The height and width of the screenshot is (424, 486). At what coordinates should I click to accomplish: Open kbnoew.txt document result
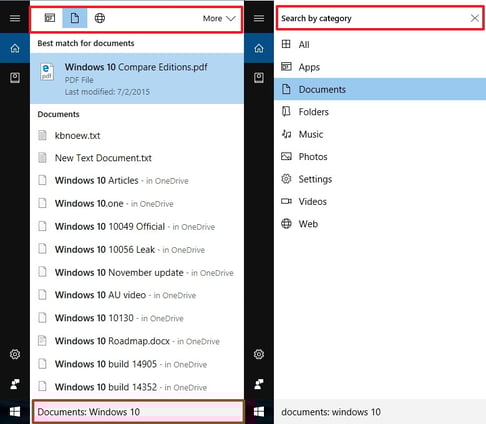(x=137, y=135)
